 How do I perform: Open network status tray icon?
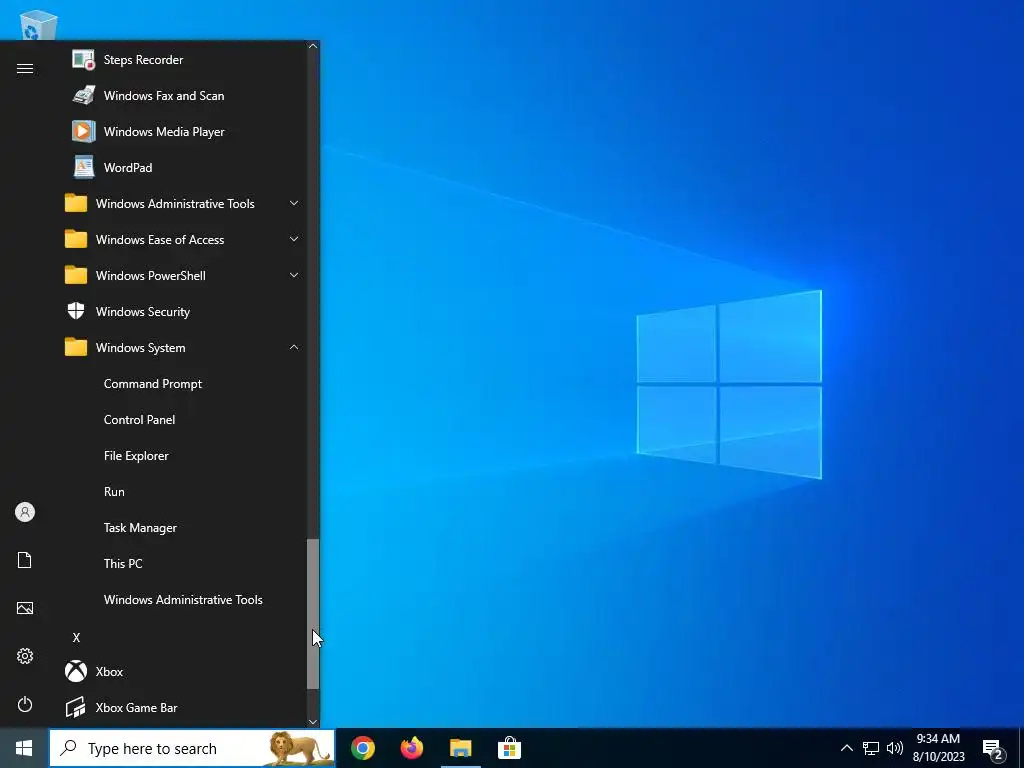point(871,748)
